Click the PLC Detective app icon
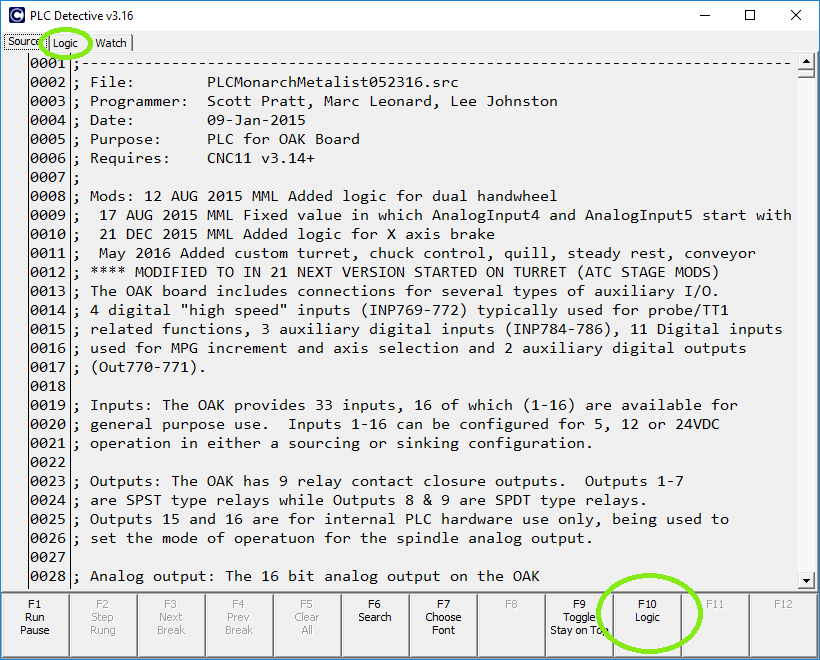 point(17,16)
